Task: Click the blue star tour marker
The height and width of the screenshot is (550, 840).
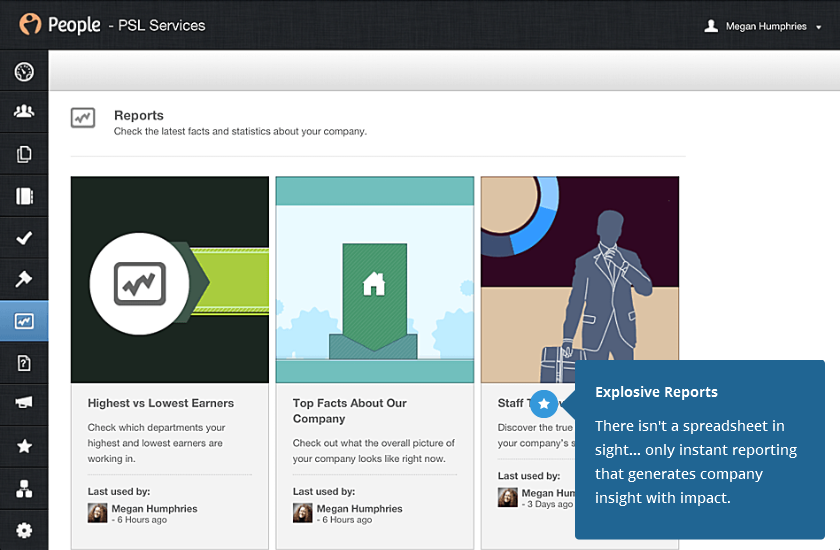Action: 544,403
